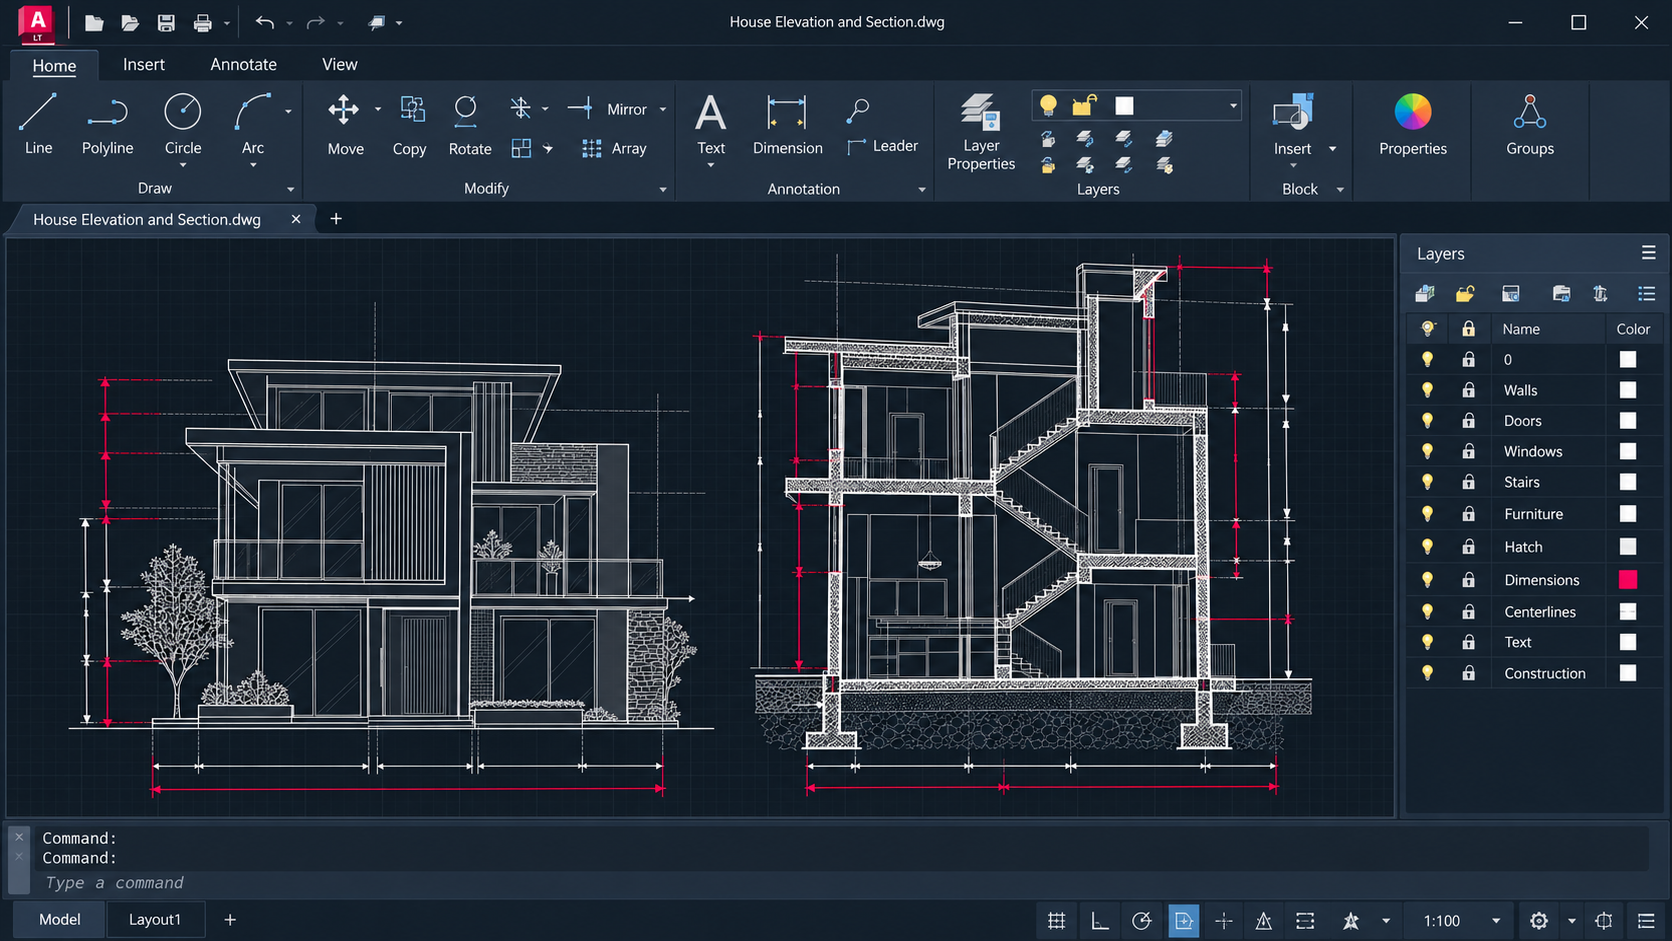Screen dimensions: 1672x941
Task: Add a Leader annotation
Action: tap(882, 146)
